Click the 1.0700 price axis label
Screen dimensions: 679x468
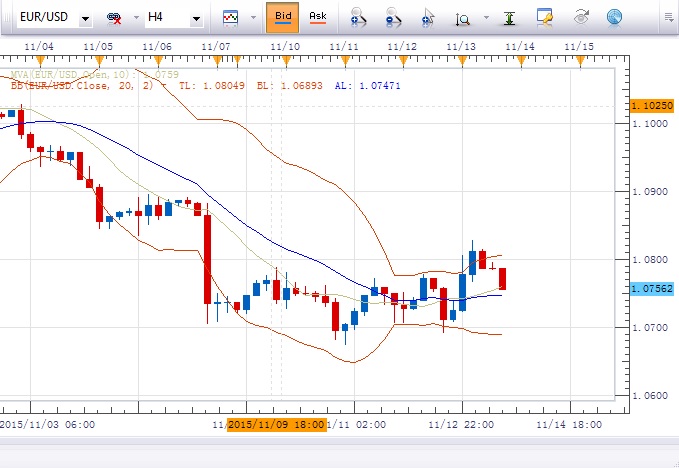[x=650, y=328]
